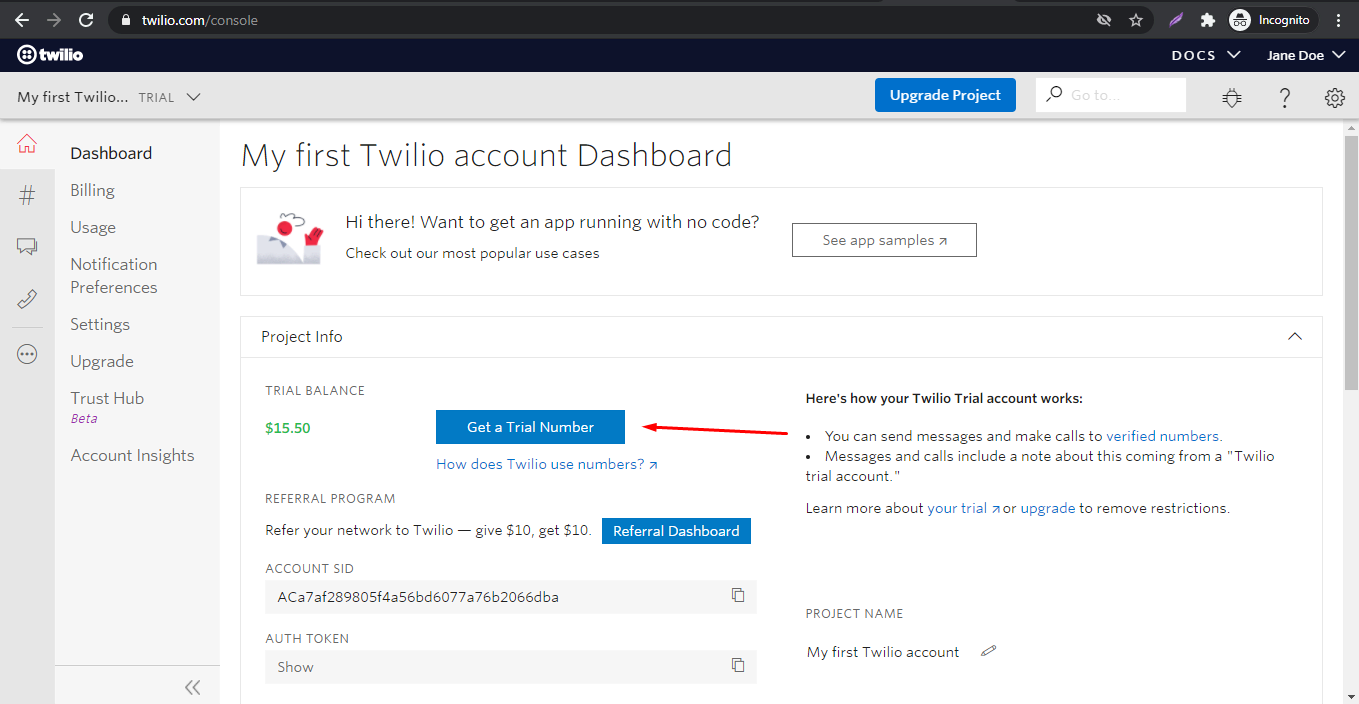Open All Products ellipsis icon
Screen dimensions: 1359x704
(x=27, y=354)
